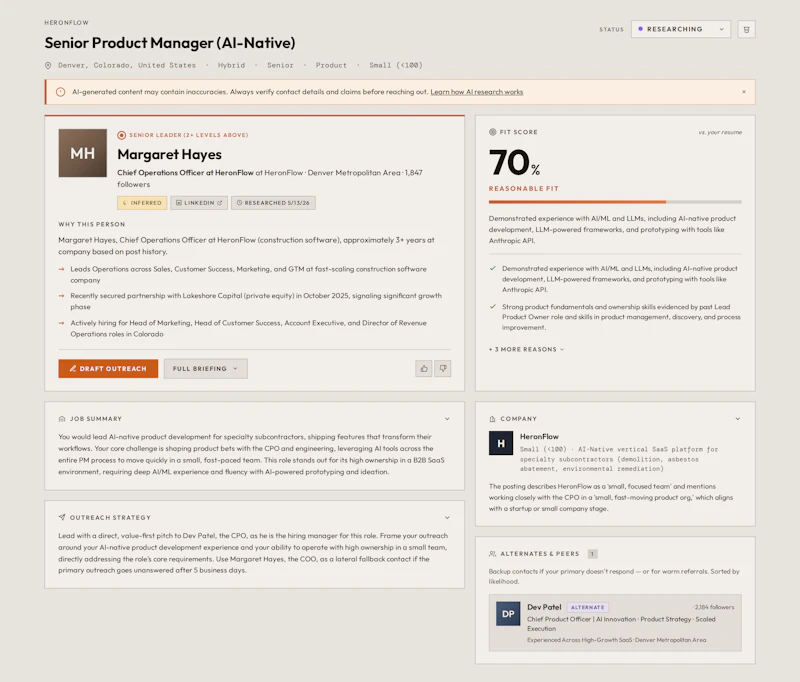Screen dimensions: 800x682
Task: Click the Senior Product Manager (AI-Native) title
Action: tap(170, 43)
